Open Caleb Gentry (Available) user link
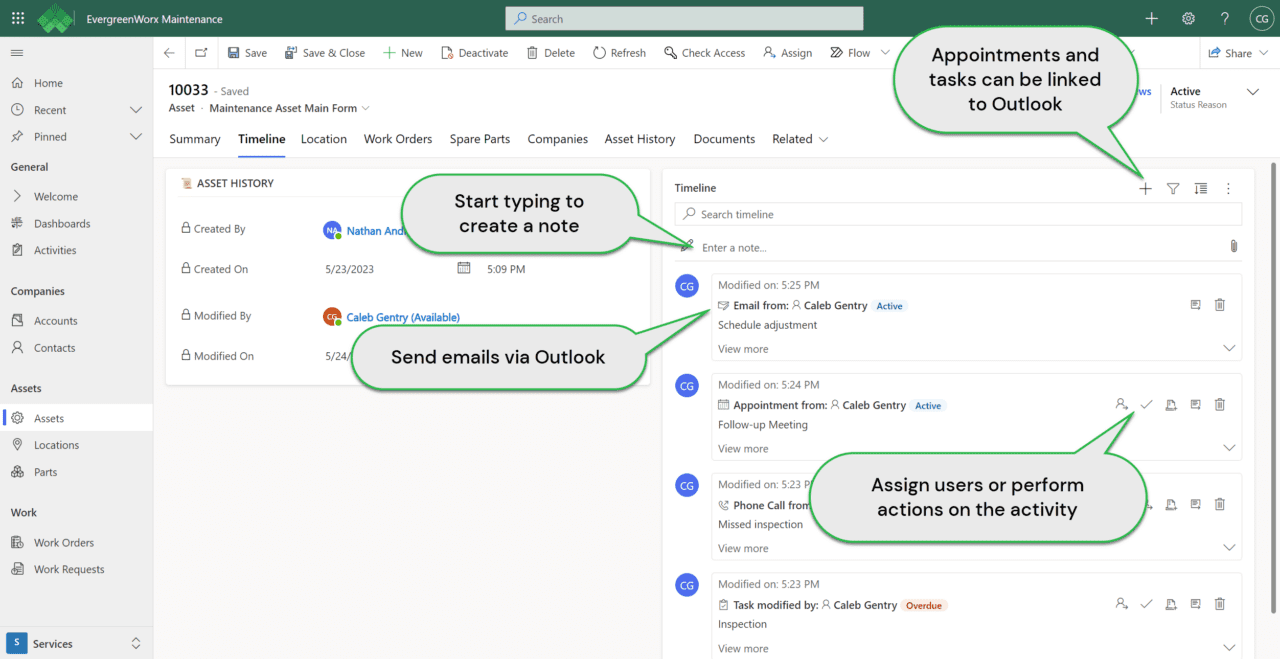 [403, 317]
